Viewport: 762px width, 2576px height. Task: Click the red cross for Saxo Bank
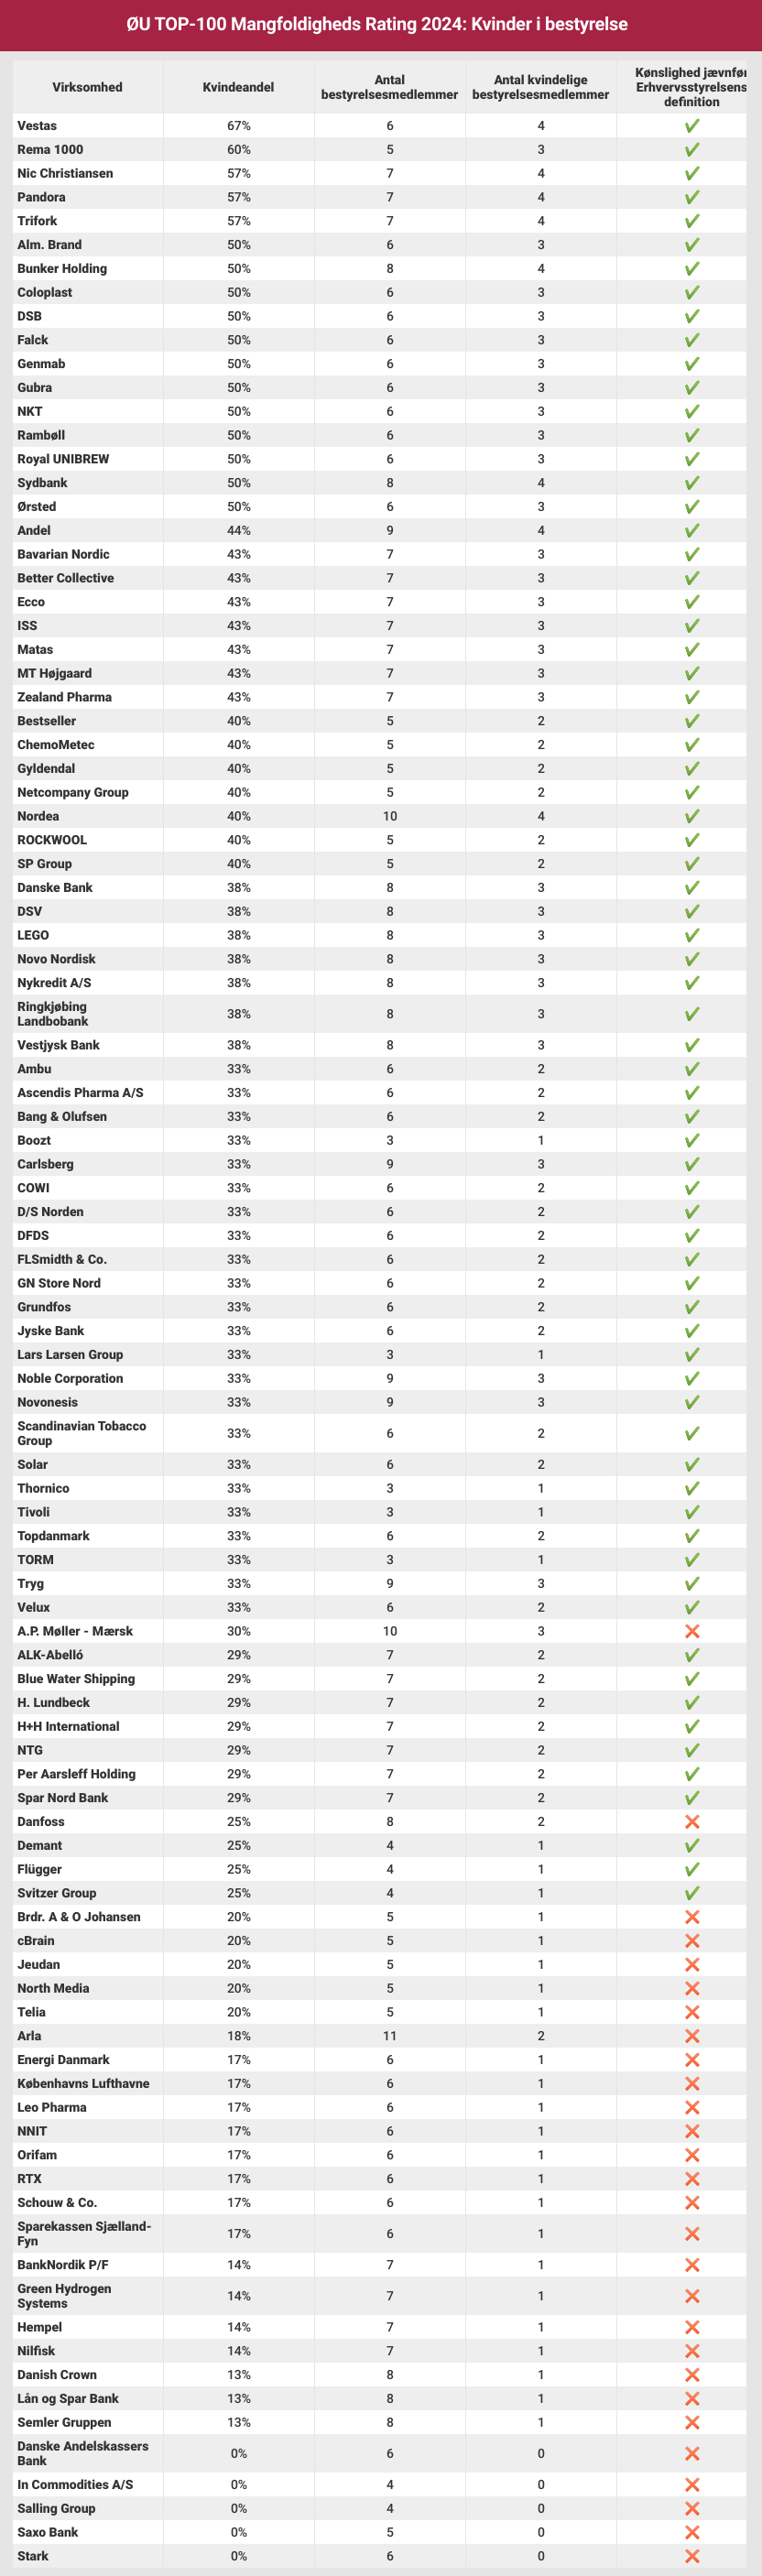pyautogui.click(x=691, y=2532)
